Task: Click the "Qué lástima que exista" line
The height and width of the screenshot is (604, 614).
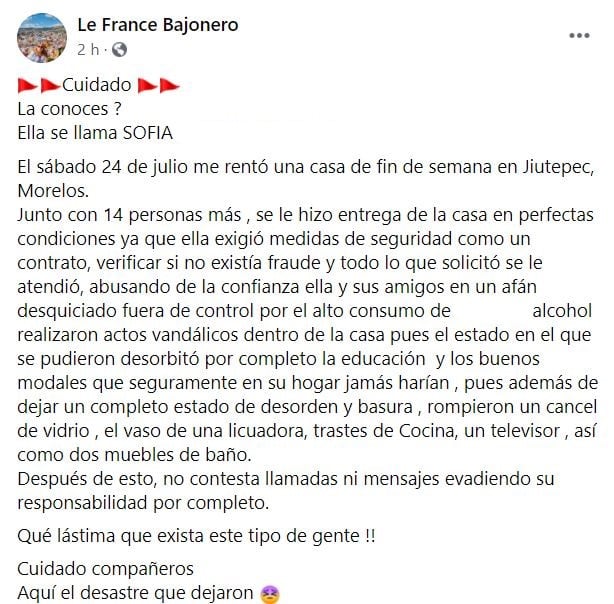Action: tap(196, 535)
